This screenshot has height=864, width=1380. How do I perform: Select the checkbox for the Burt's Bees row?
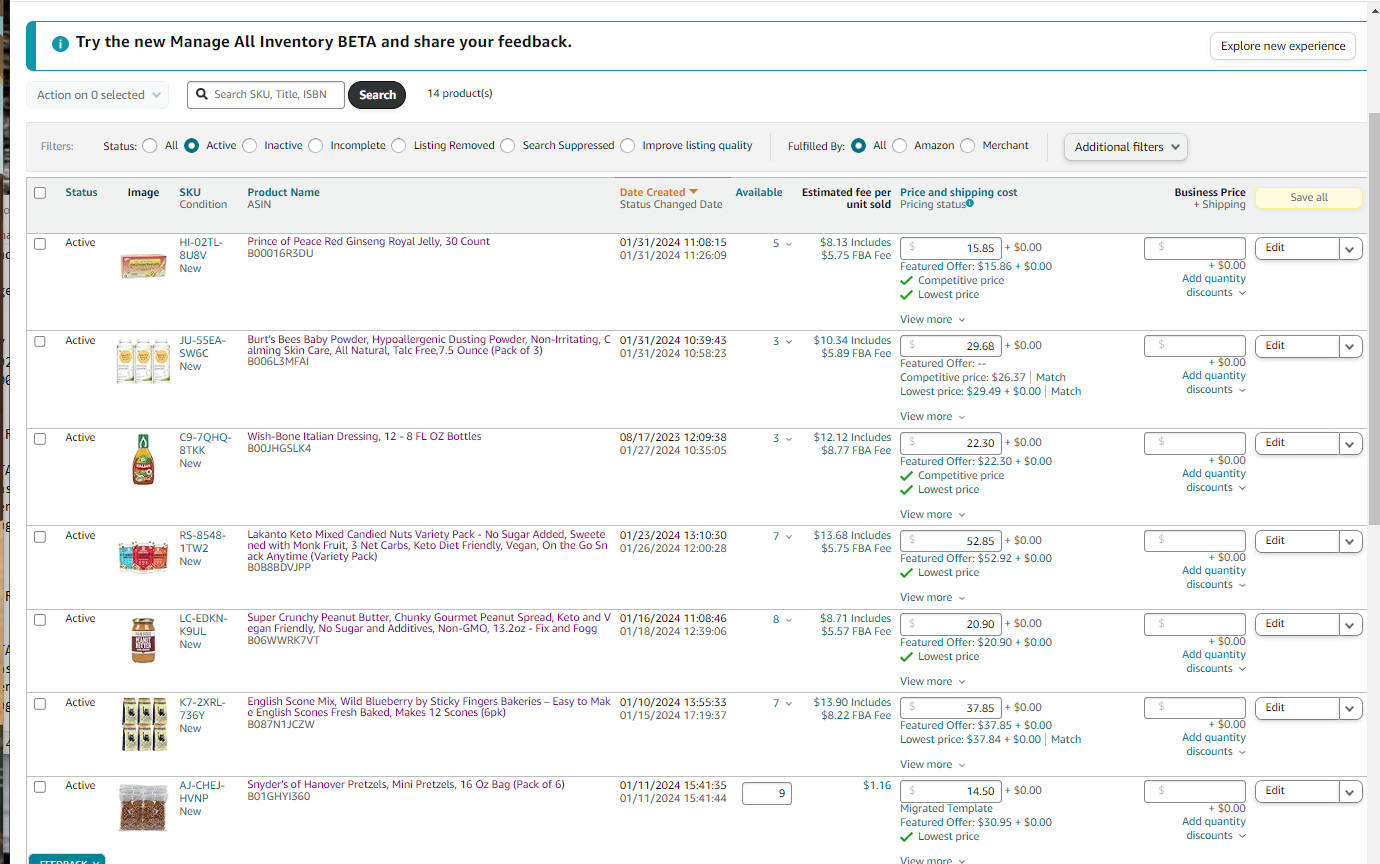[40, 341]
